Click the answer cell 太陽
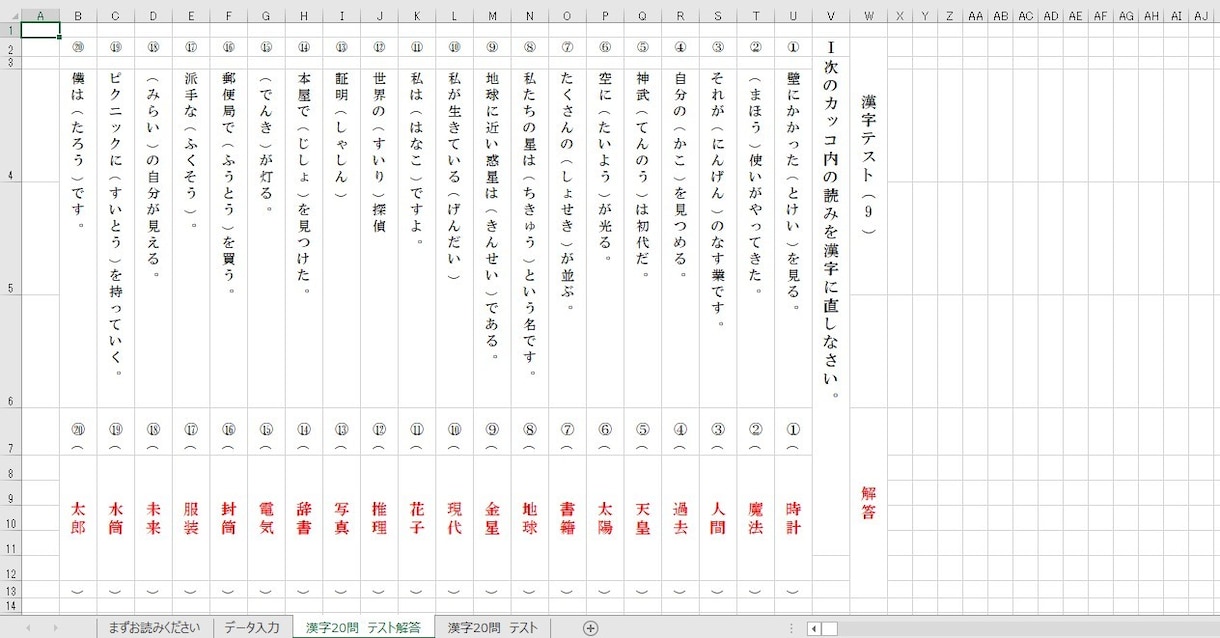This screenshot has width=1220, height=638. [x=605, y=518]
